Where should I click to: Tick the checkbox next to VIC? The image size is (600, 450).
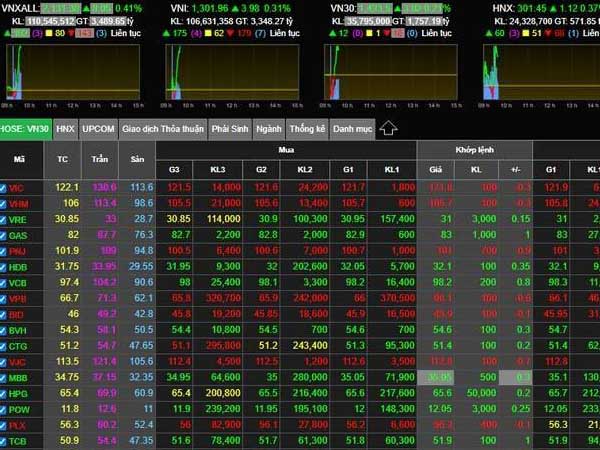(x=6, y=187)
